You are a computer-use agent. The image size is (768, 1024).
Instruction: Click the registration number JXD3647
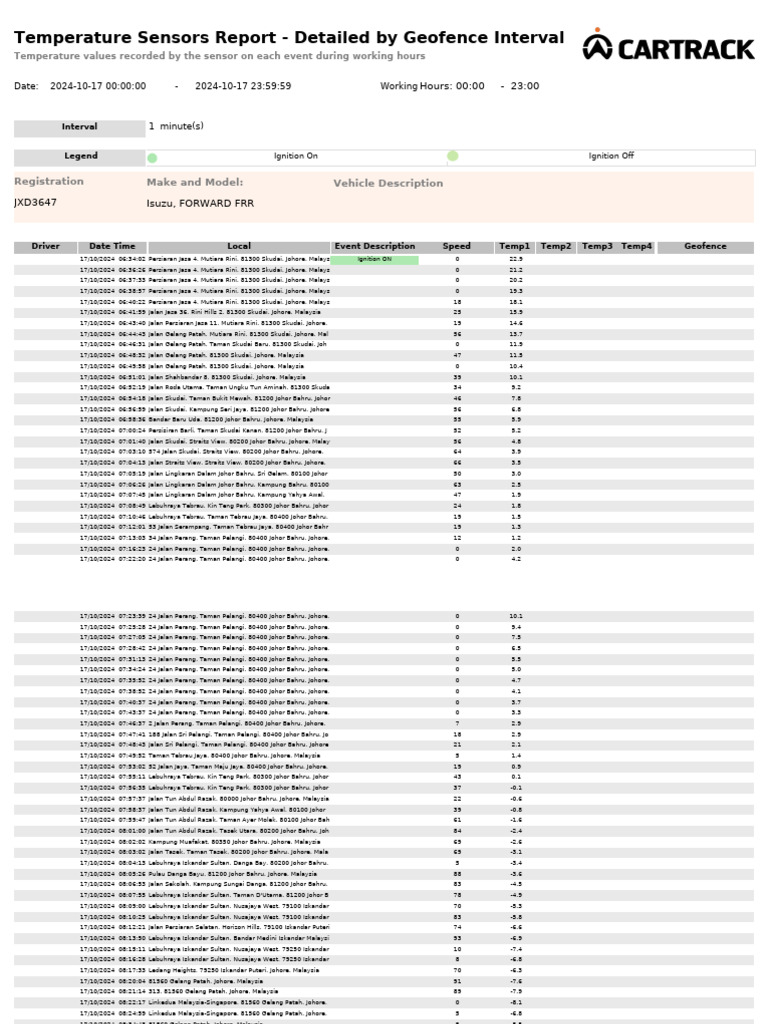click(x=35, y=203)
